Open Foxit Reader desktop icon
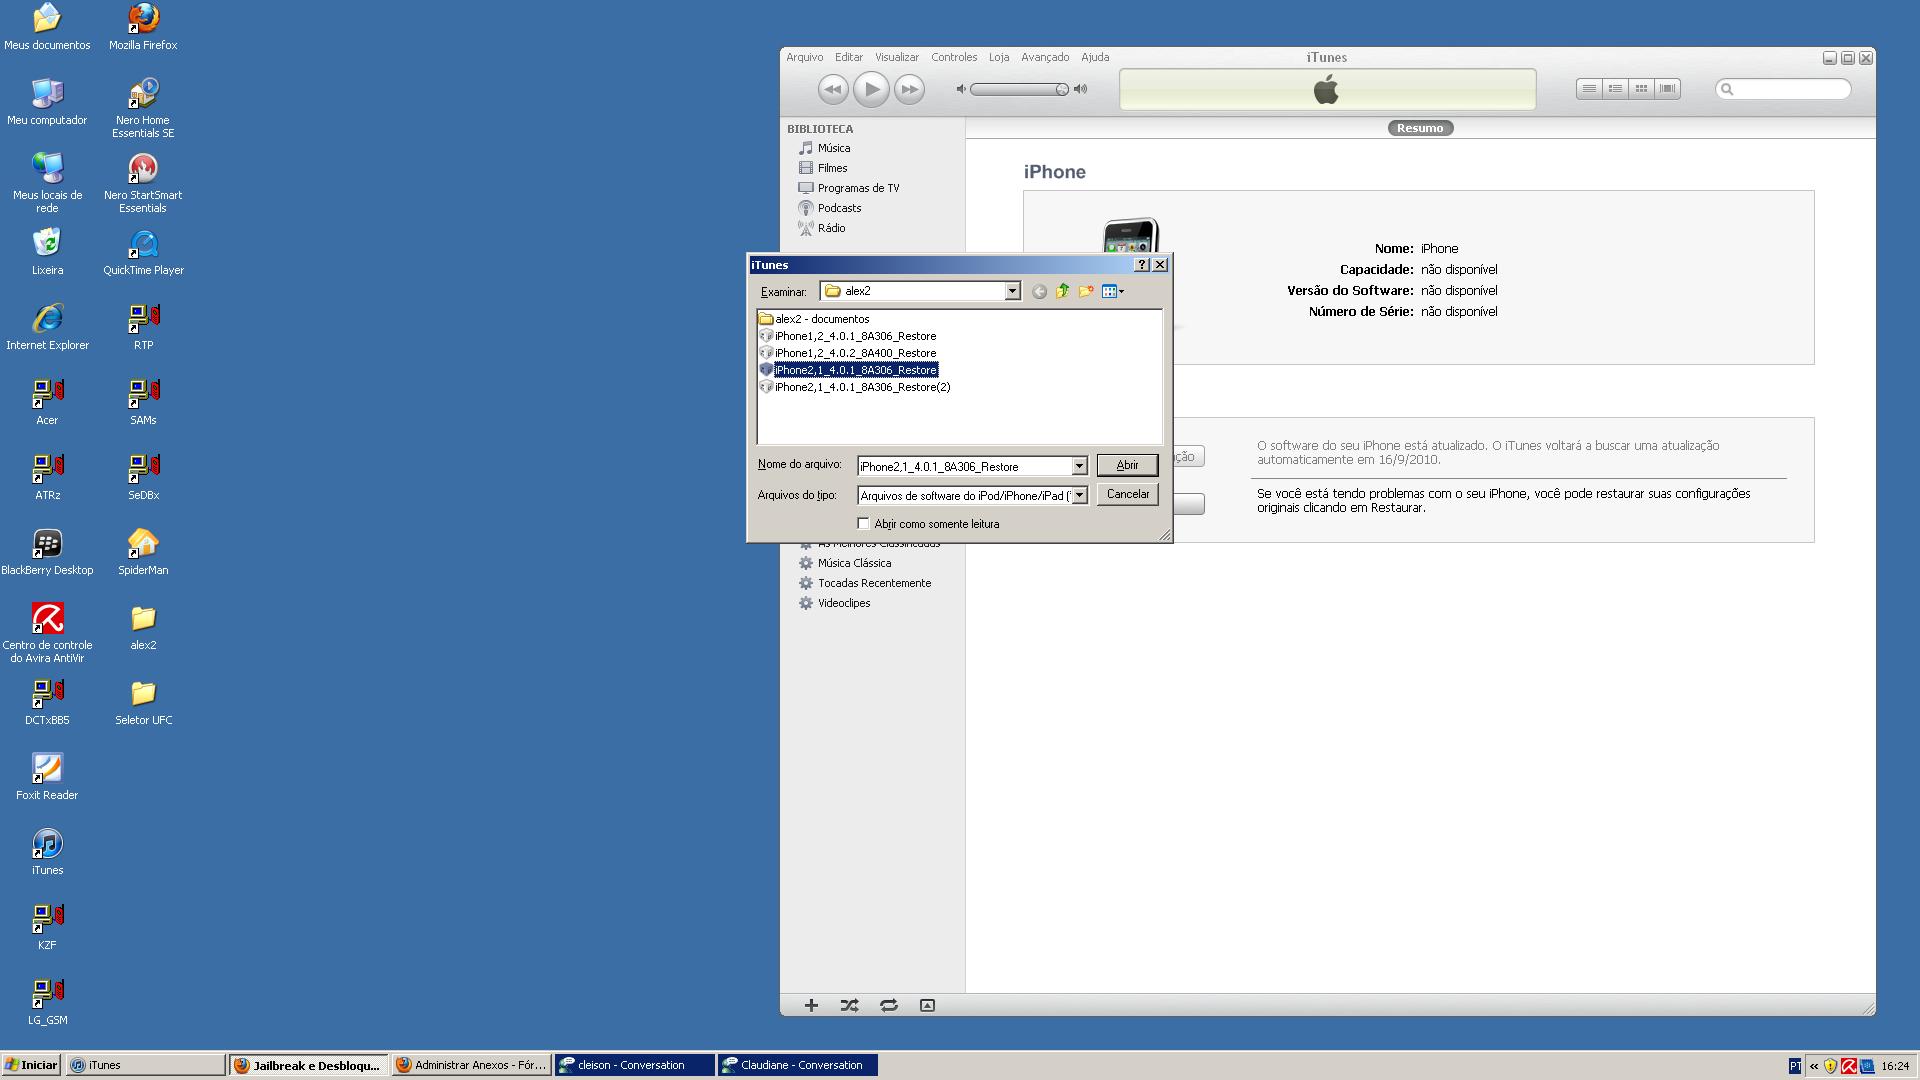The image size is (1920, 1080). (x=47, y=777)
